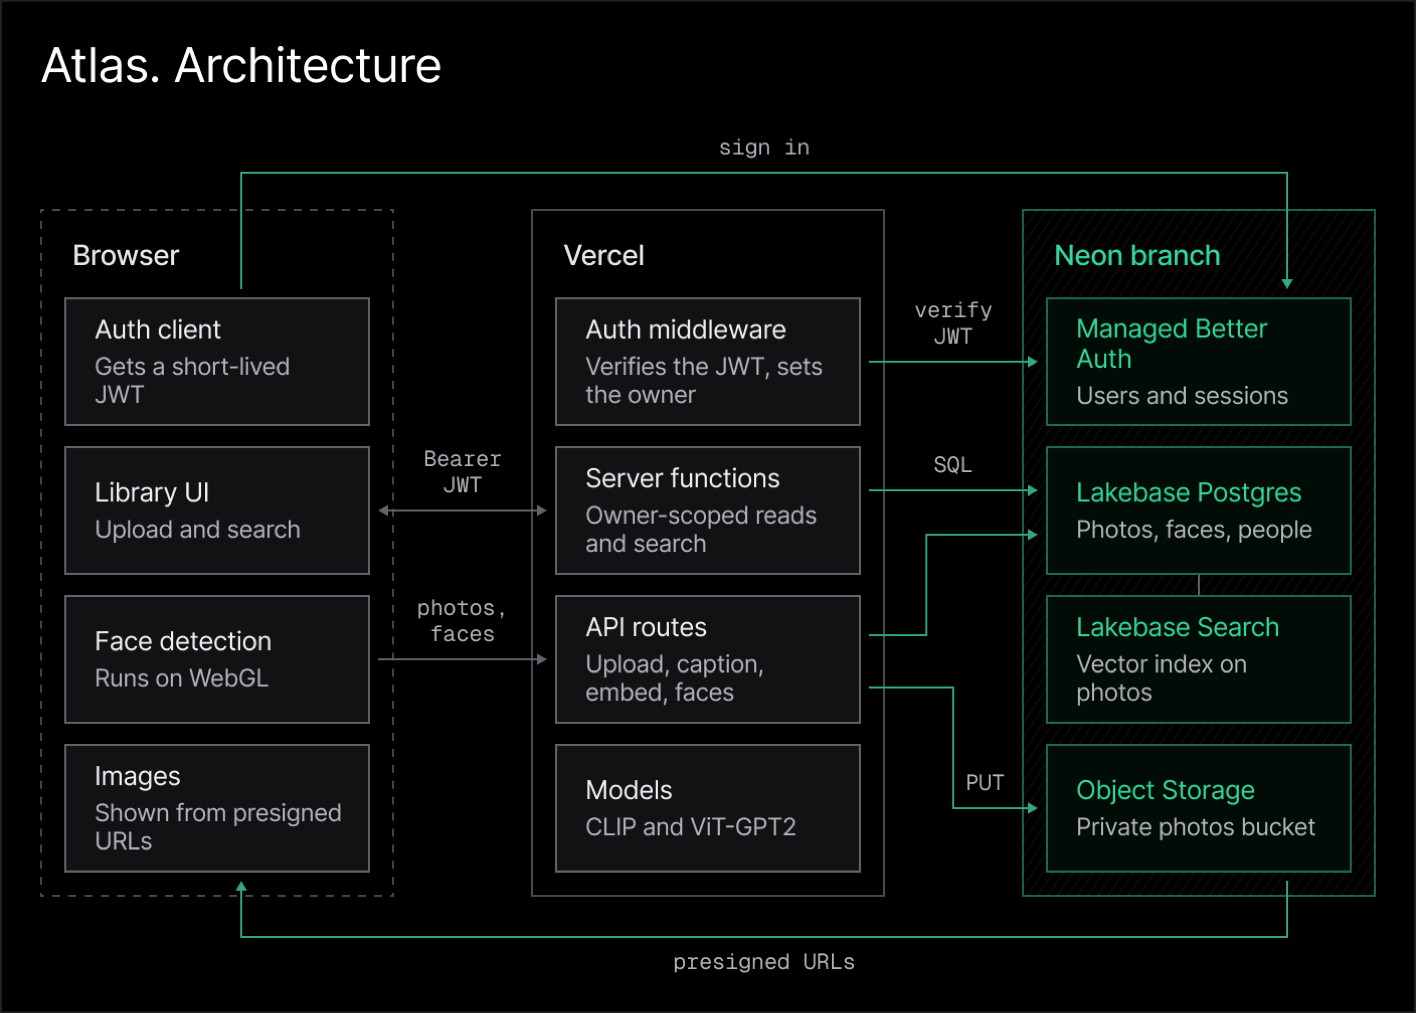1416x1013 pixels.
Task: Select the API routes box
Action: (708, 659)
